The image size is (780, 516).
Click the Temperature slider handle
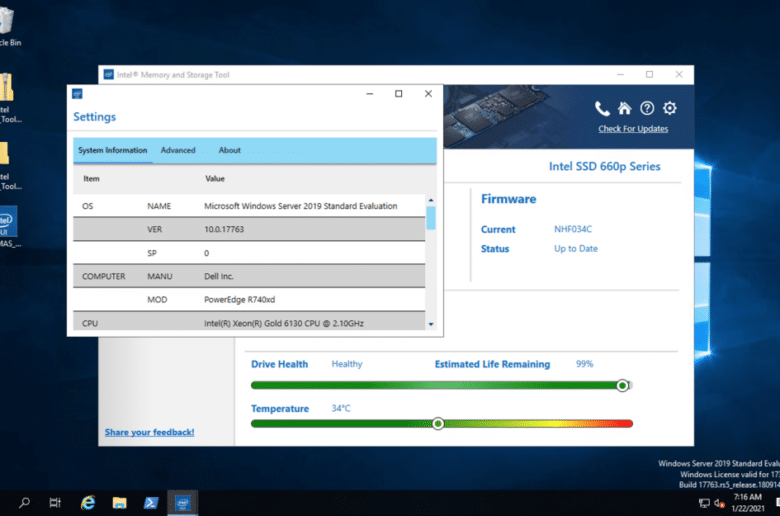coord(438,423)
